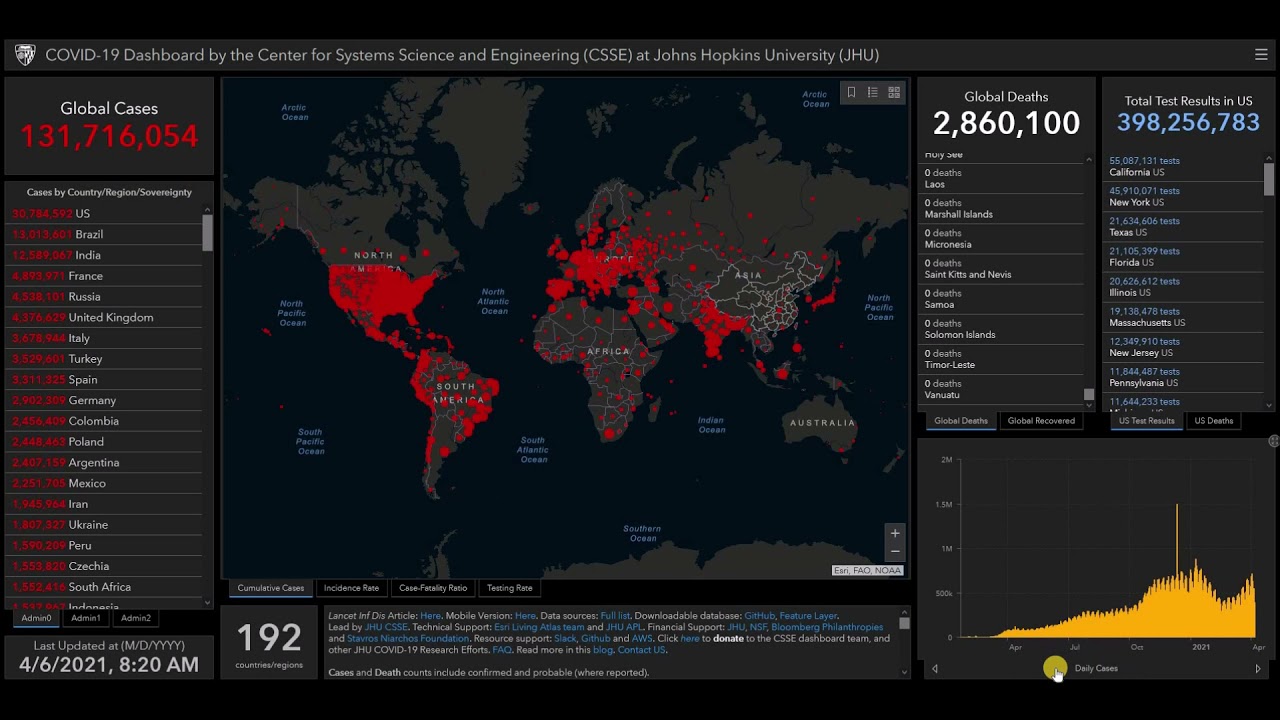The image size is (1280, 720).
Task: Open map bookmarks icon
Action: [851, 92]
